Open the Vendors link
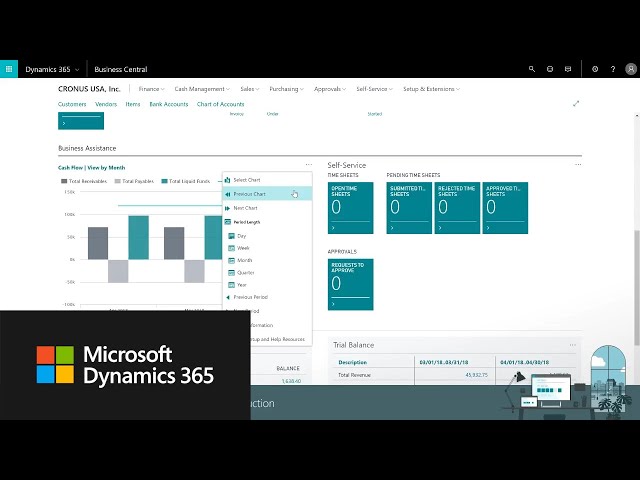 (106, 104)
